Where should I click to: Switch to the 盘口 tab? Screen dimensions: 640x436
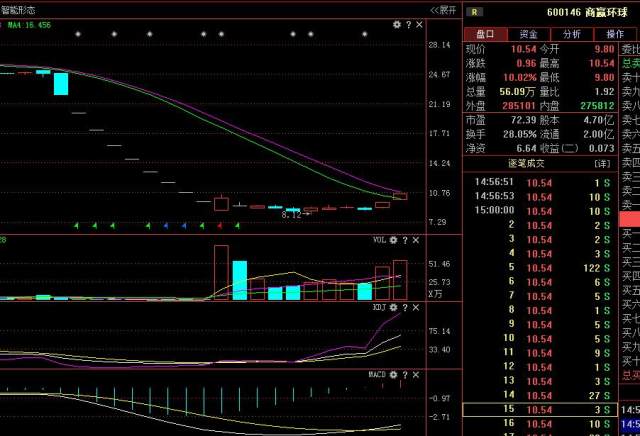[485, 34]
